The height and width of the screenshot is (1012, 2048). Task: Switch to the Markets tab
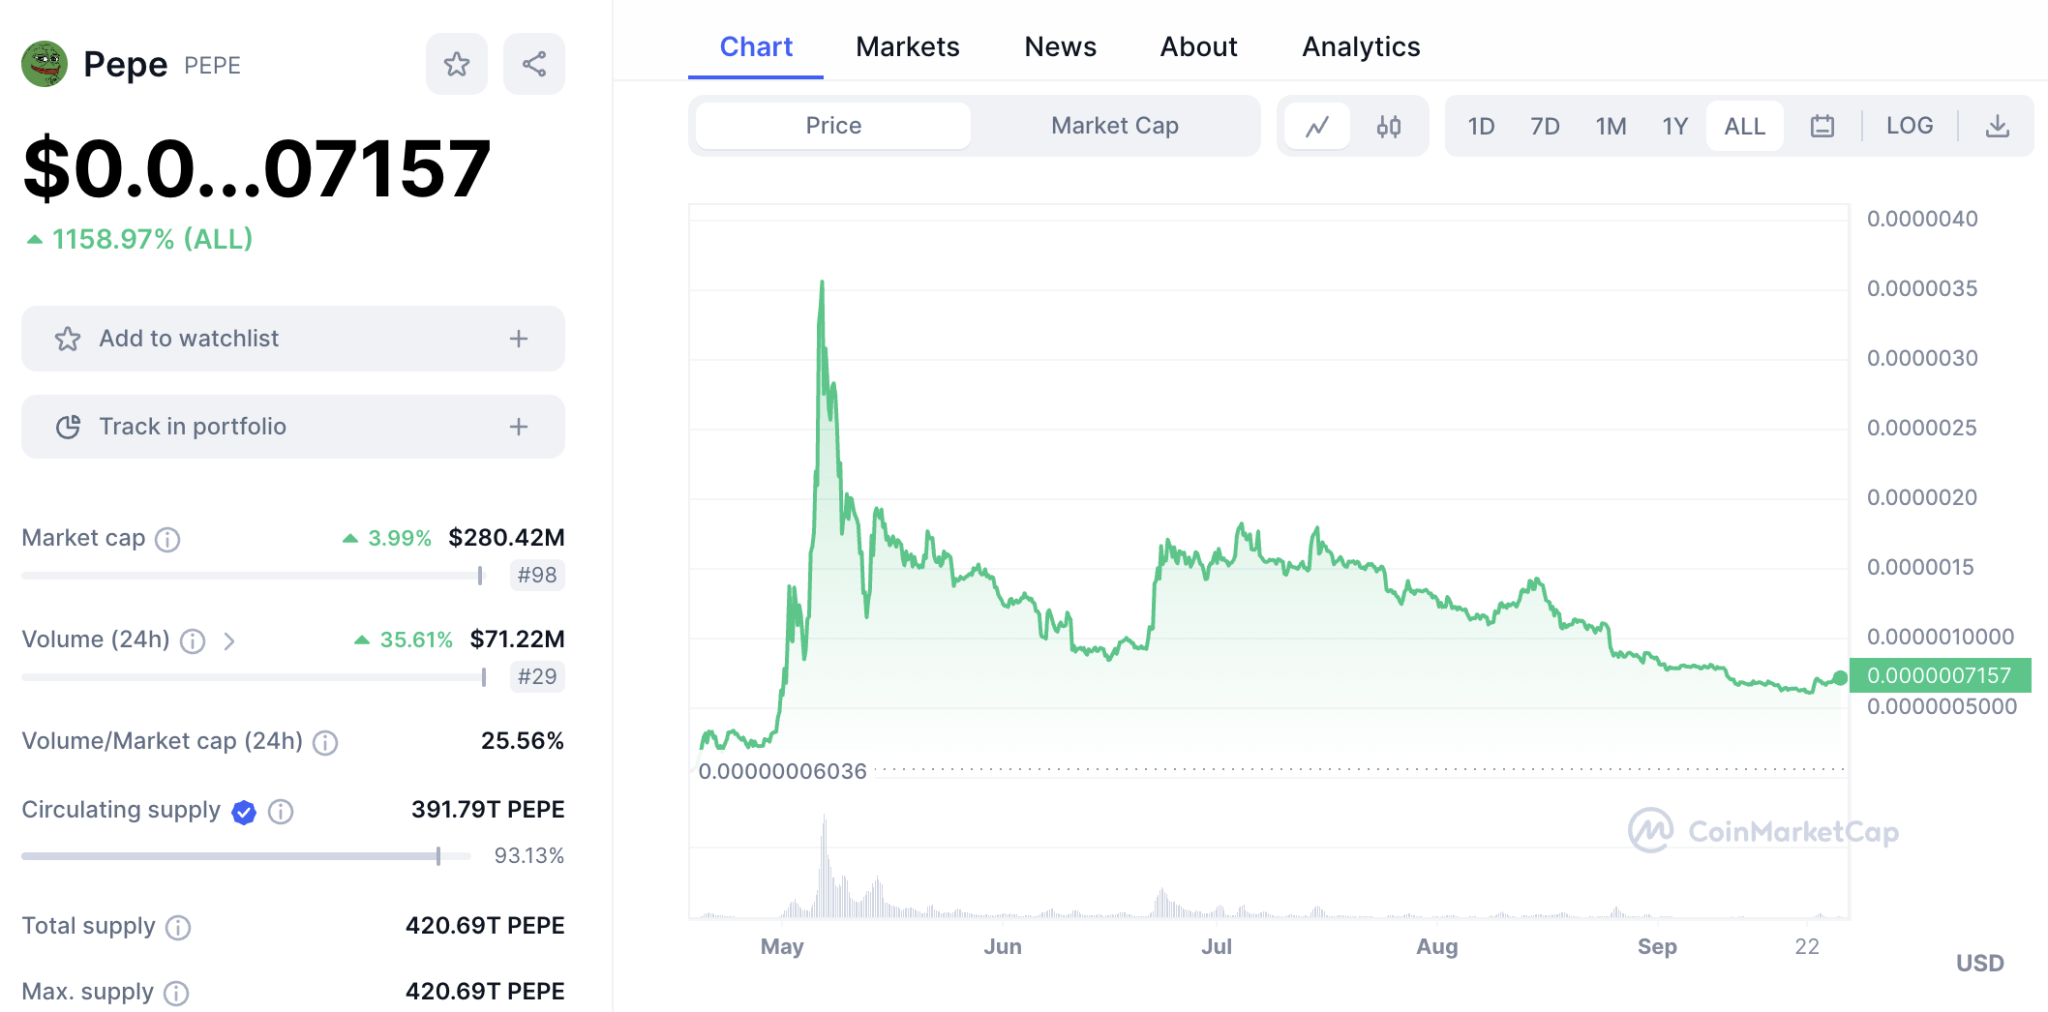click(x=907, y=46)
